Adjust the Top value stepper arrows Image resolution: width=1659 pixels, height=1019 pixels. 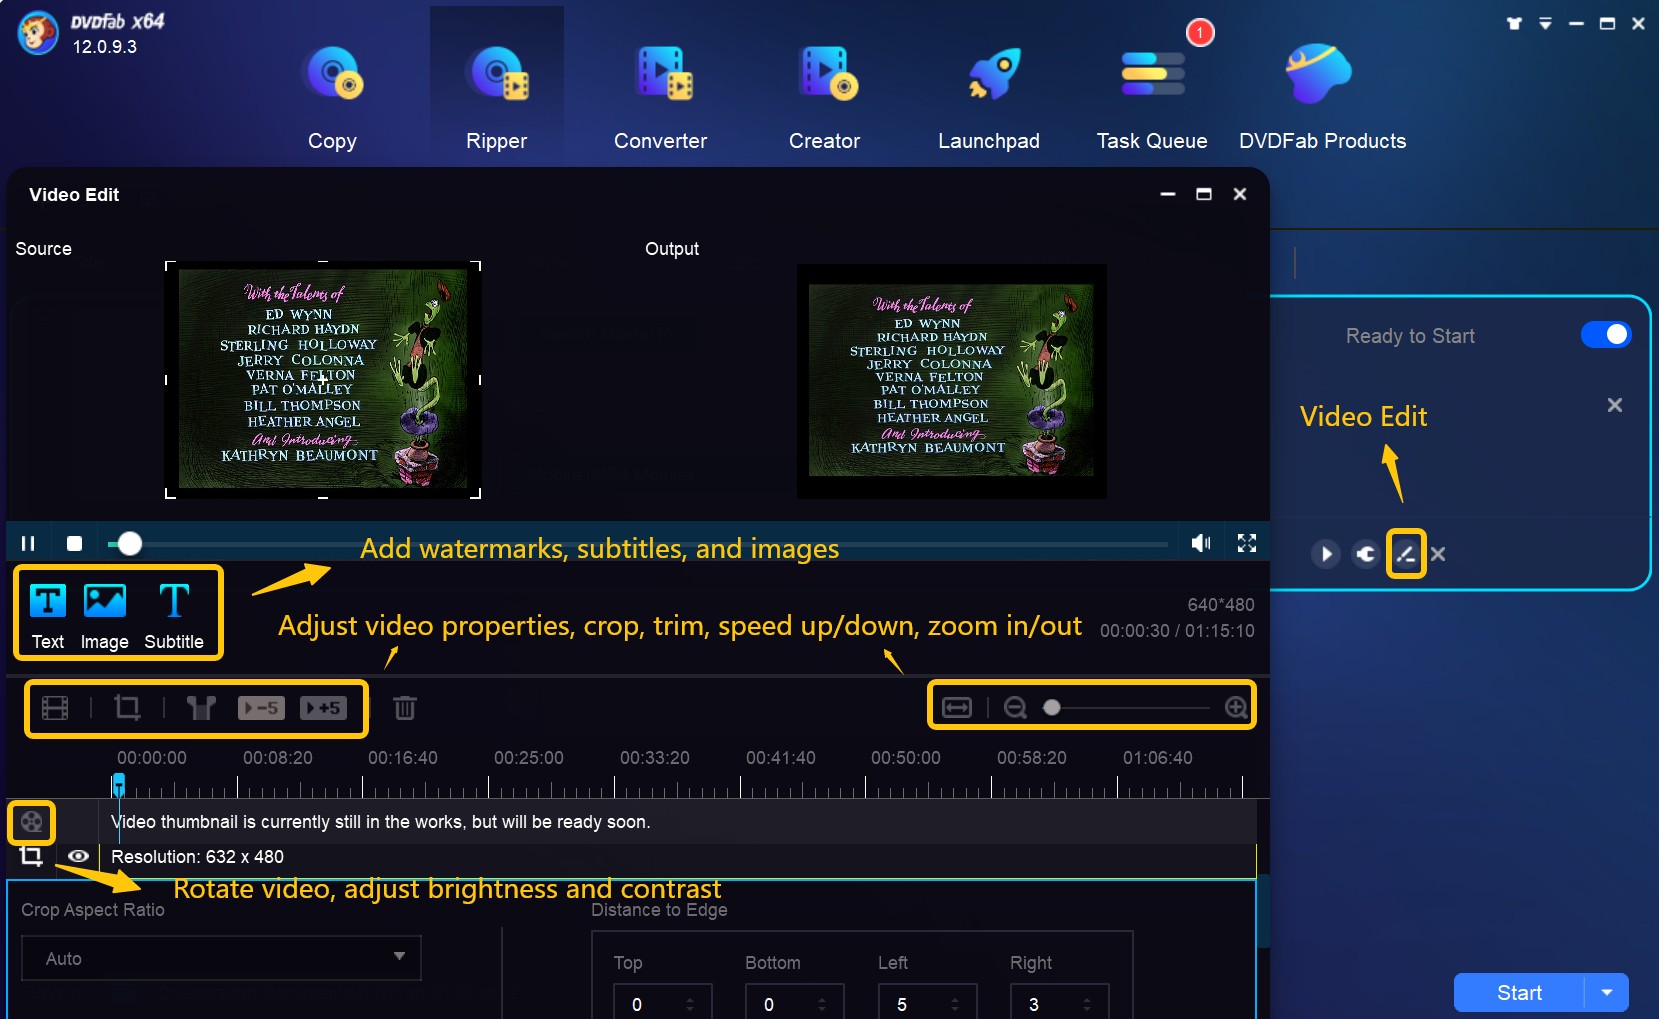690,1004
